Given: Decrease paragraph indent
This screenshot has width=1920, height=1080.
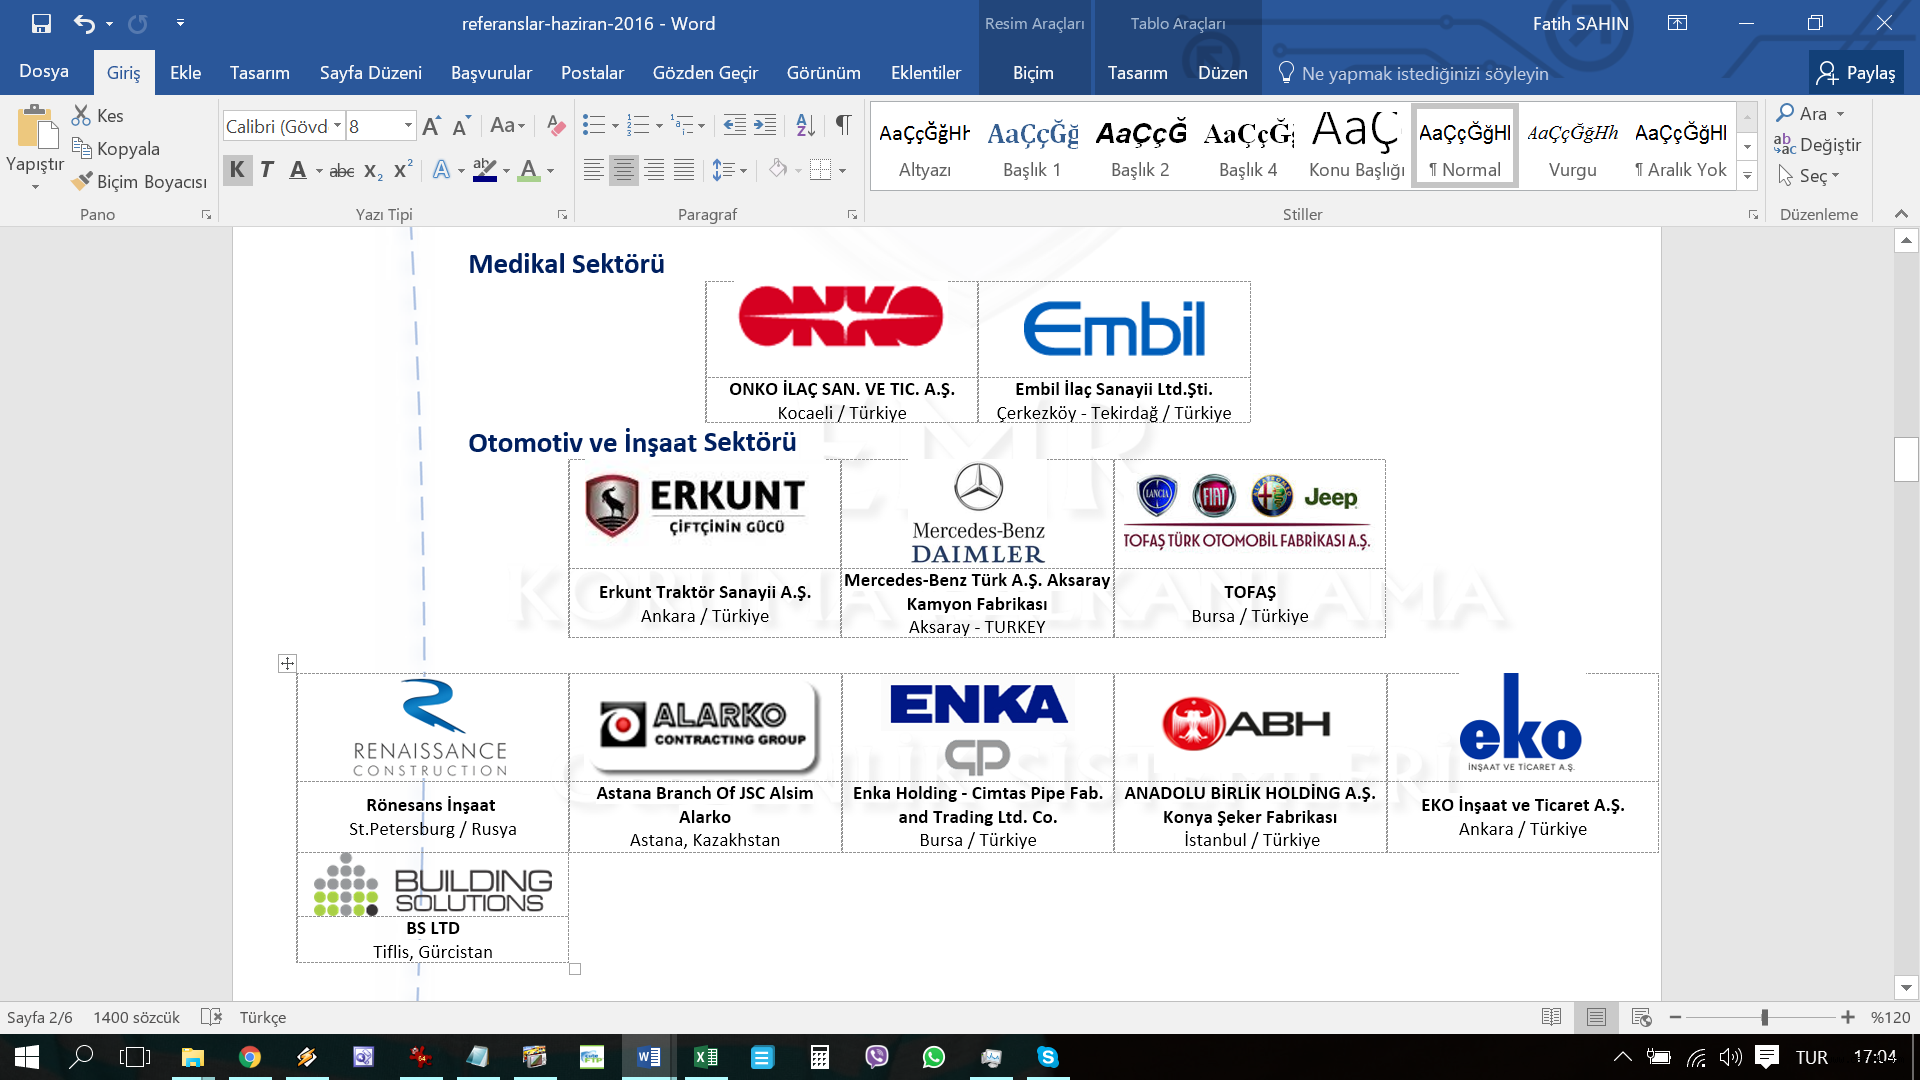Looking at the screenshot, I should 734,126.
